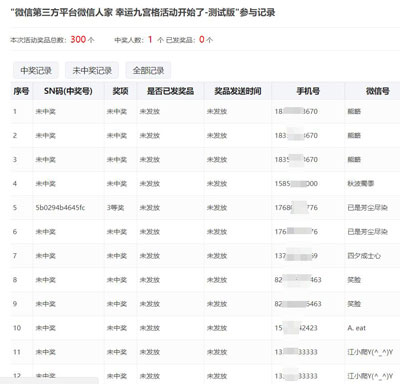
Task: Select WeChat name 笑脸 in row 8
Action: 354,280
